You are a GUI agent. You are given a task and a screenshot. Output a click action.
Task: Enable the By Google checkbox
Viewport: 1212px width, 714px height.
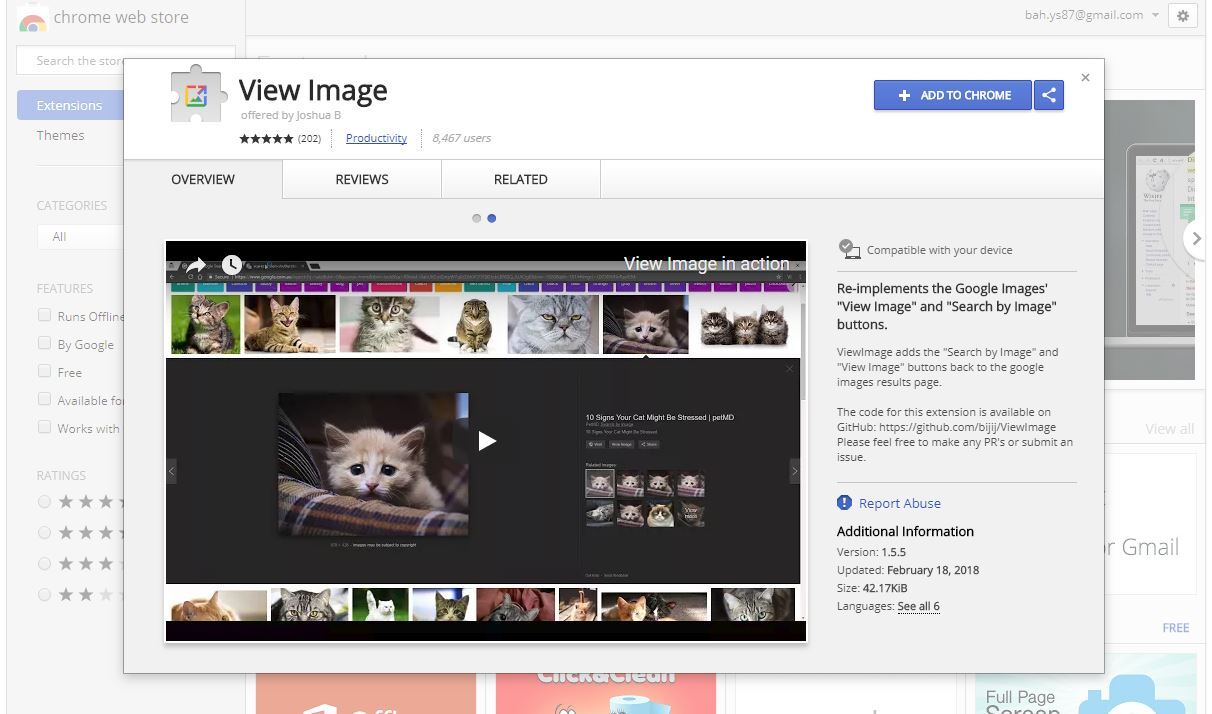coord(44,343)
